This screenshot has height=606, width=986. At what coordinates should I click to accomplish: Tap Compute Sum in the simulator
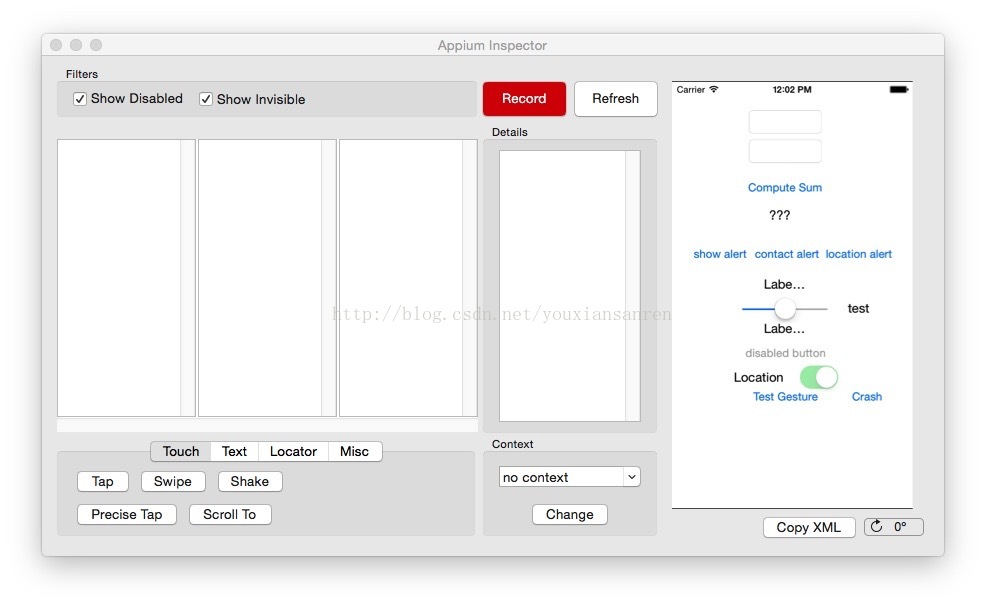(785, 187)
